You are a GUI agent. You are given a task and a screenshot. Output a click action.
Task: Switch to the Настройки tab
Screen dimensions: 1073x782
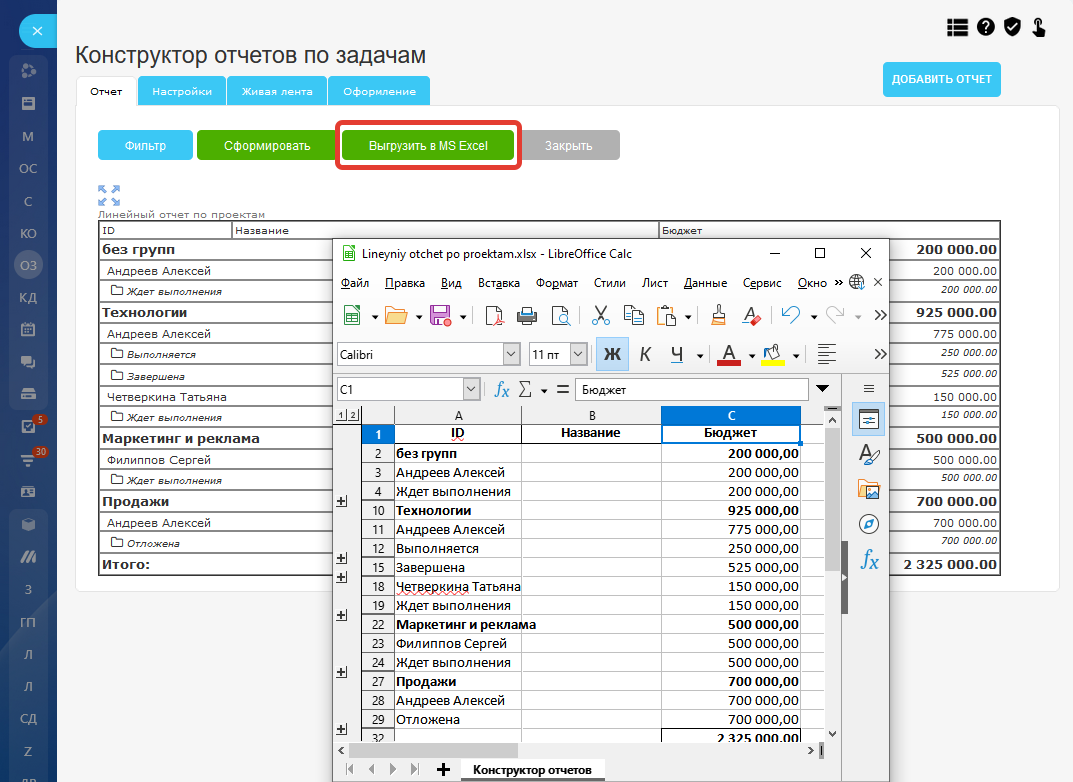182,91
